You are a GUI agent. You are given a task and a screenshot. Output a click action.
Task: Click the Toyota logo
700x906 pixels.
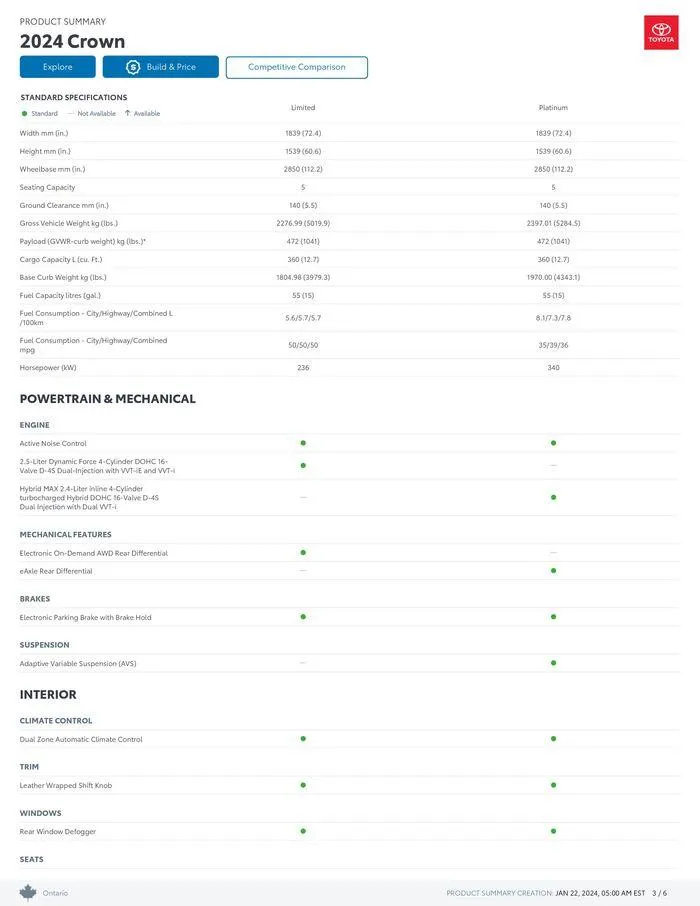click(x=661, y=33)
